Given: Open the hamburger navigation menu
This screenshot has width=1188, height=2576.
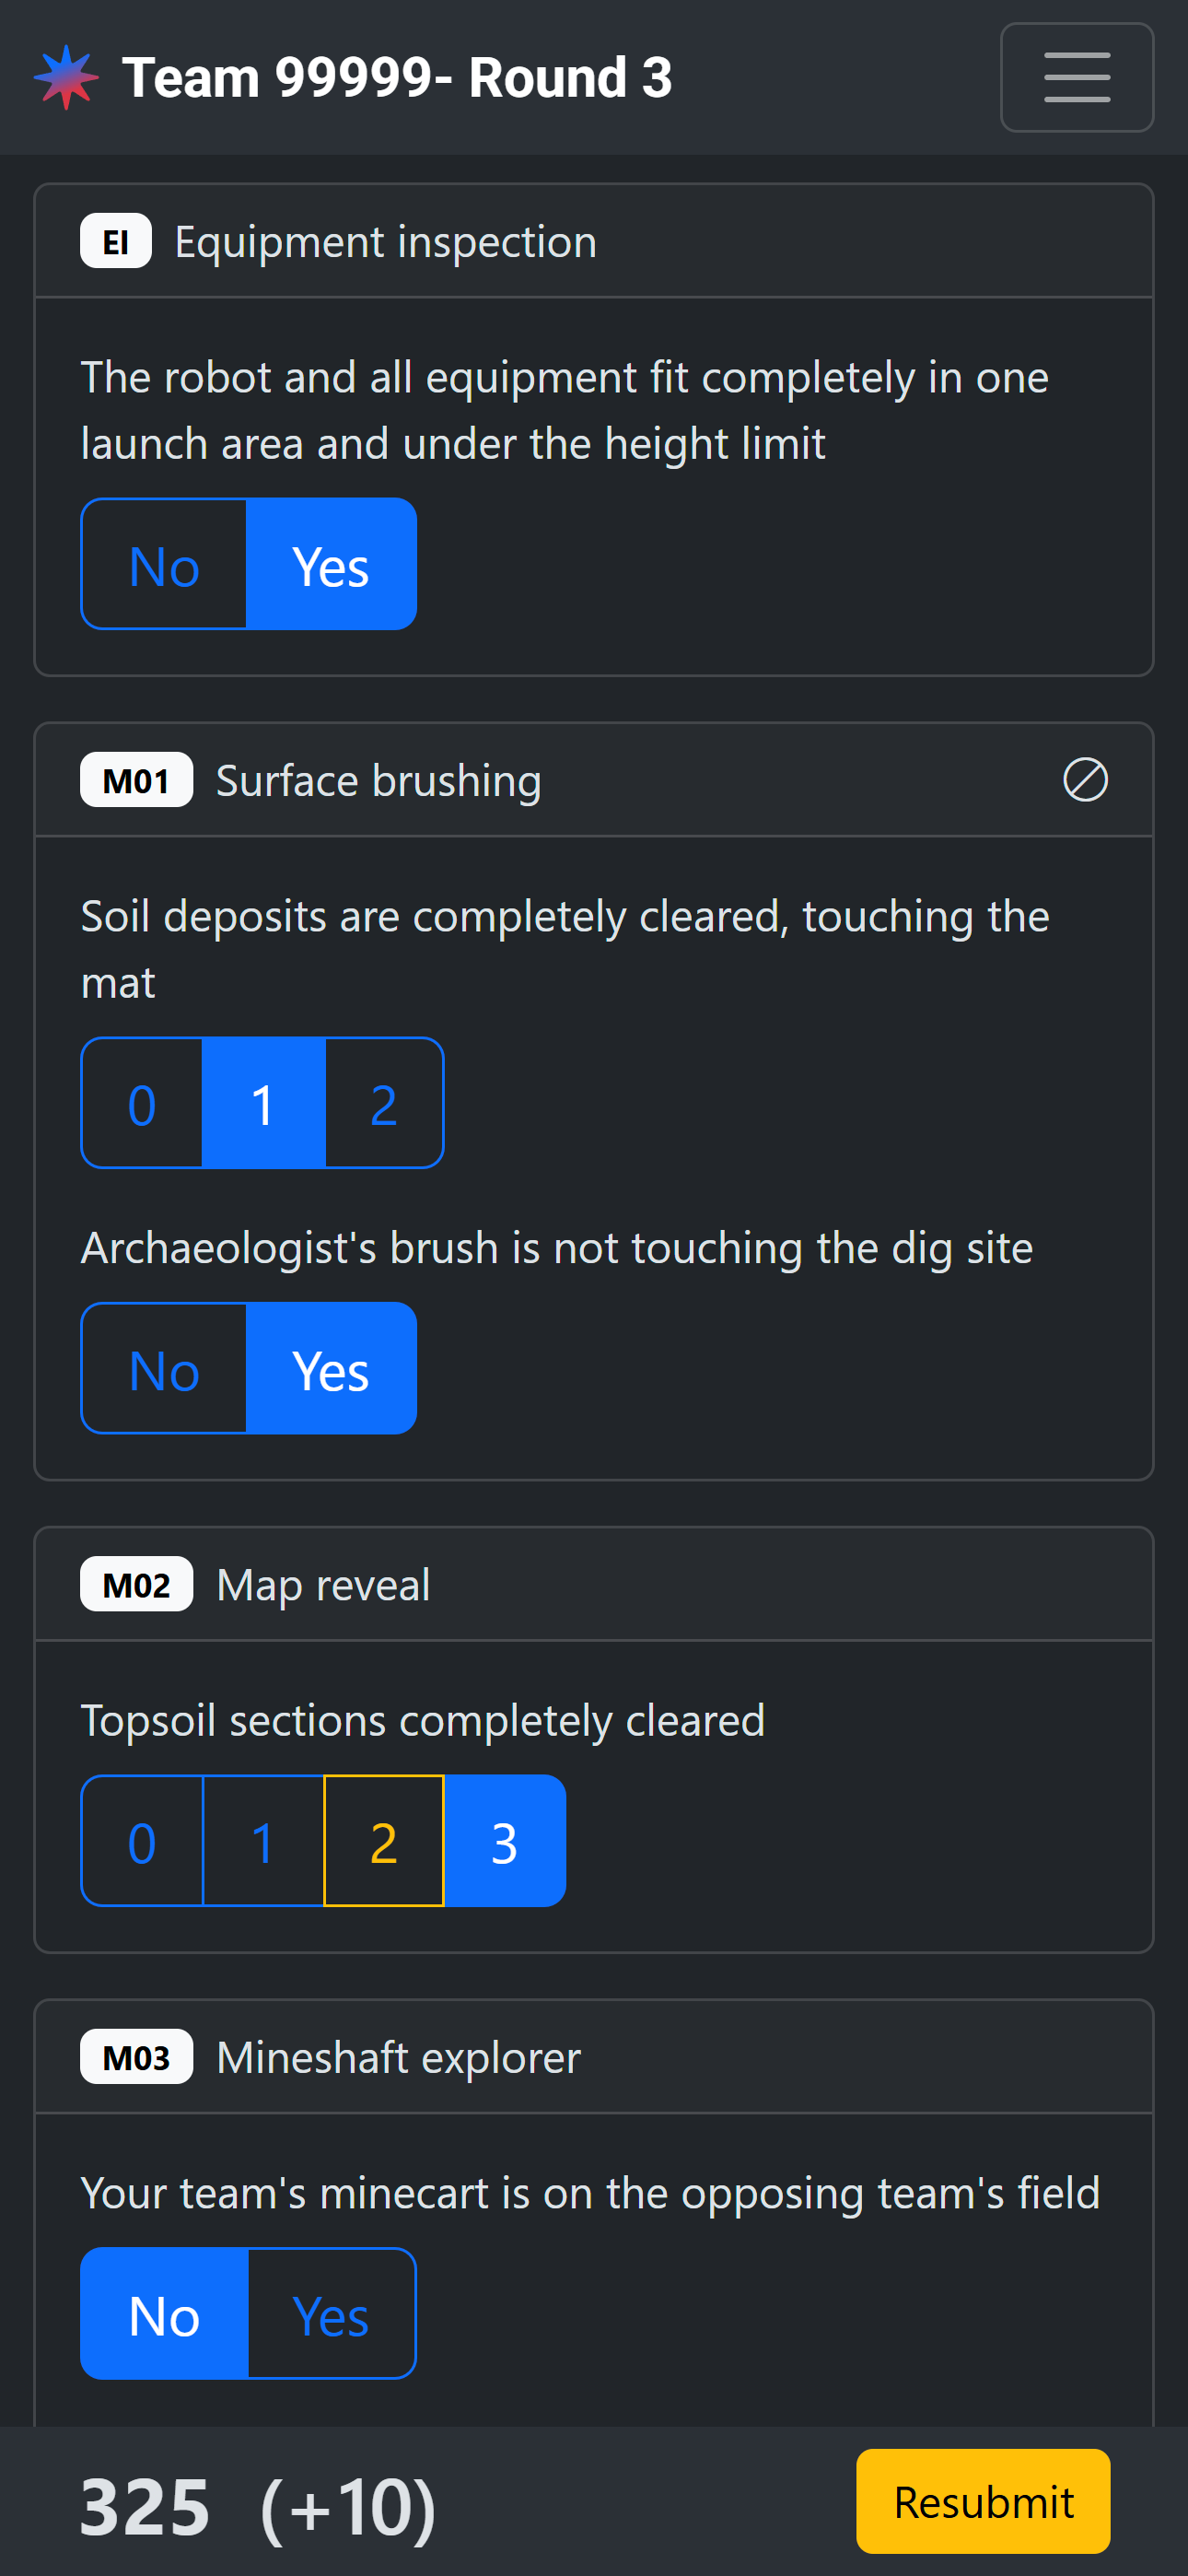Looking at the screenshot, I should [x=1076, y=78].
